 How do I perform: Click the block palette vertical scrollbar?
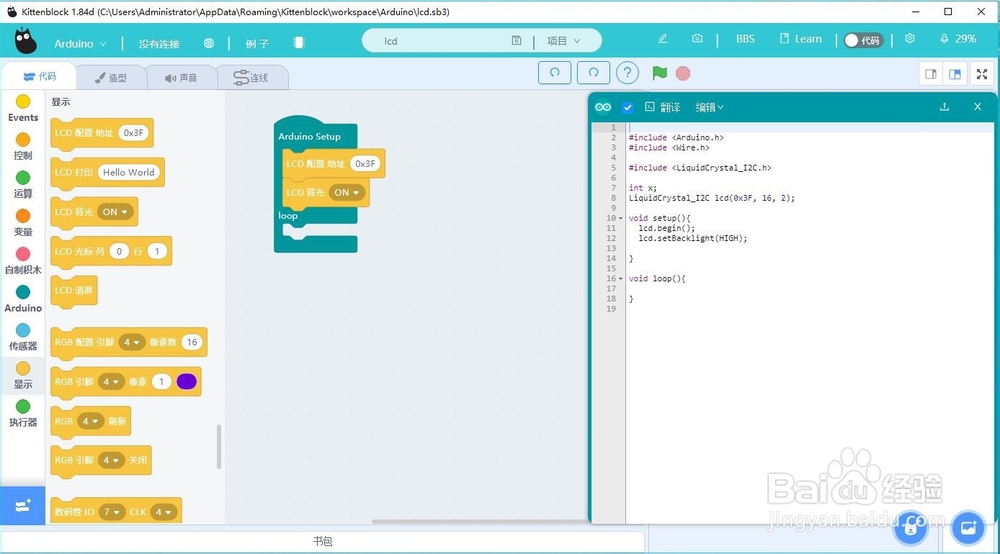tap(219, 446)
